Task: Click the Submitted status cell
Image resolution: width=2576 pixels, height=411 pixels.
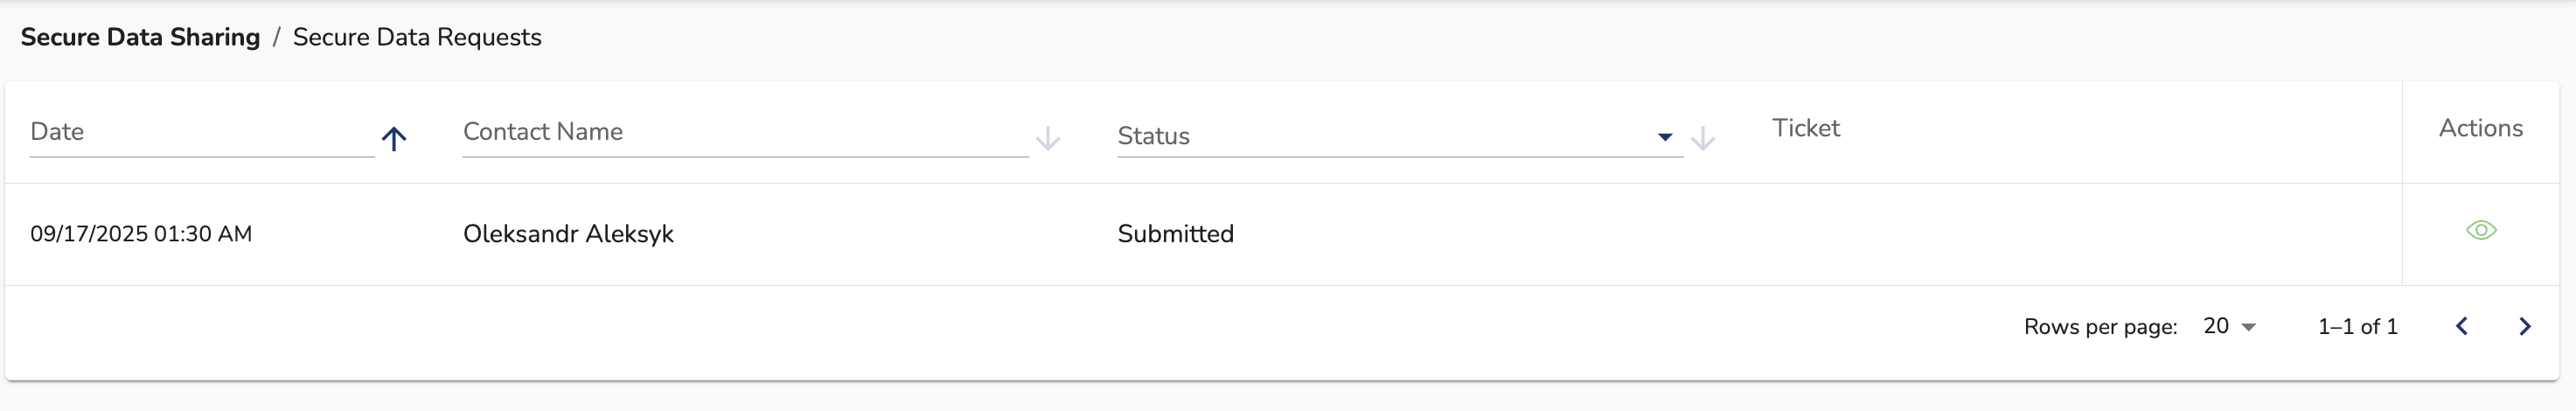Action: [x=1176, y=234]
